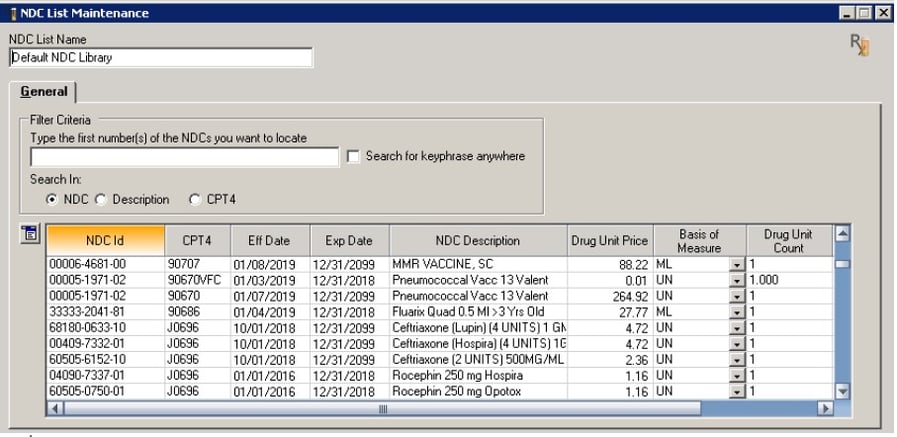Viewport: 897px width, 437px height.
Task: Select the Fluarix Quad 0.5 Ml row
Action: click(x=478, y=312)
